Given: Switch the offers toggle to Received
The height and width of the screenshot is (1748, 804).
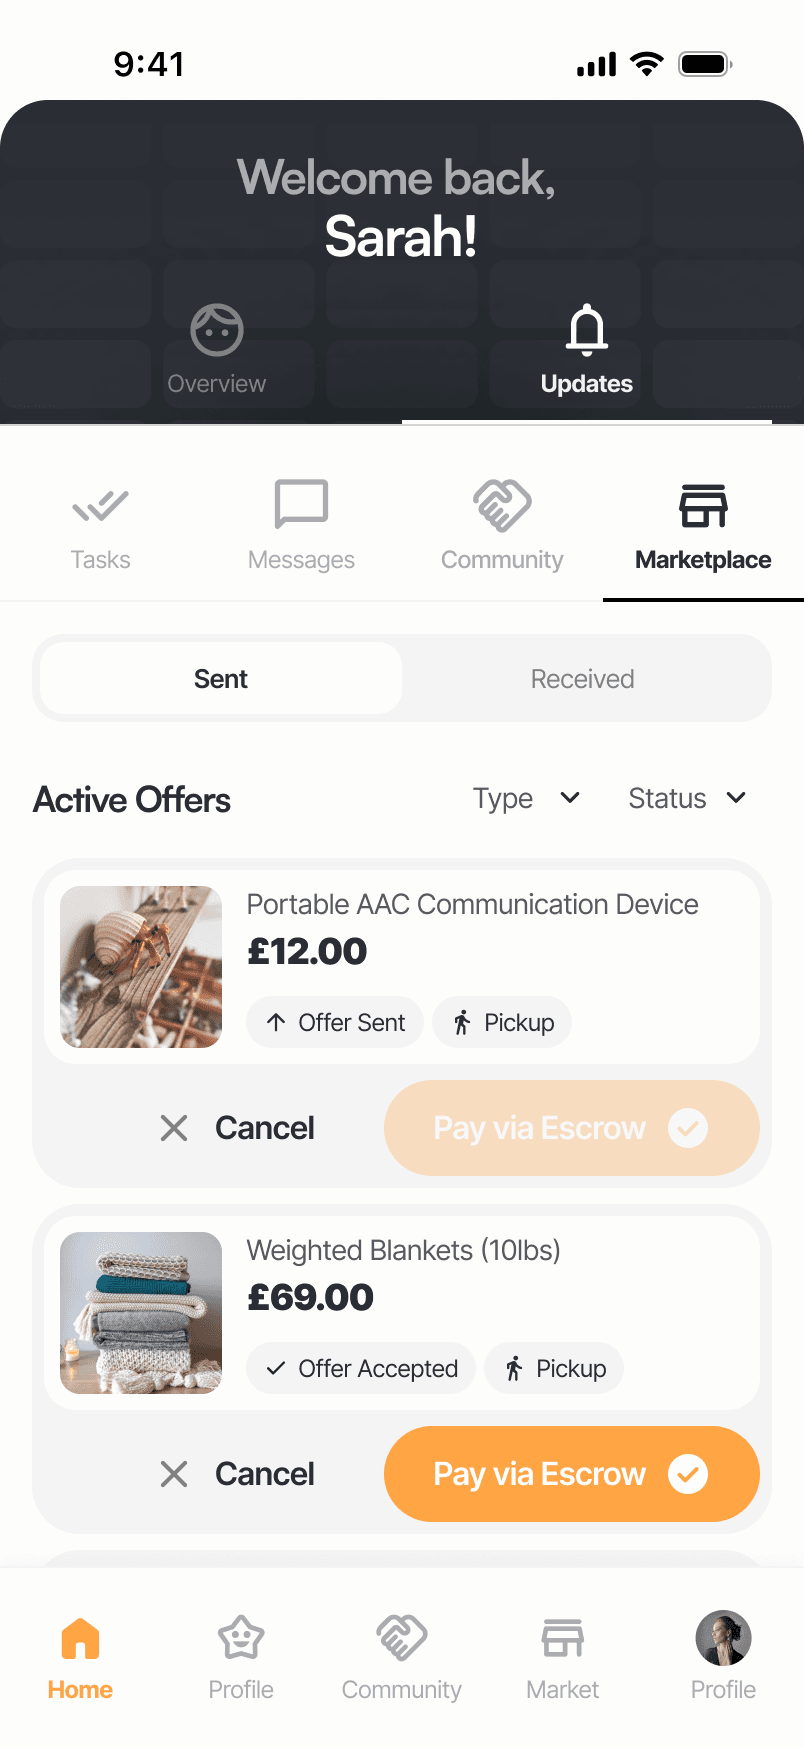Looking at the screenshot, I should coord(582,679).
